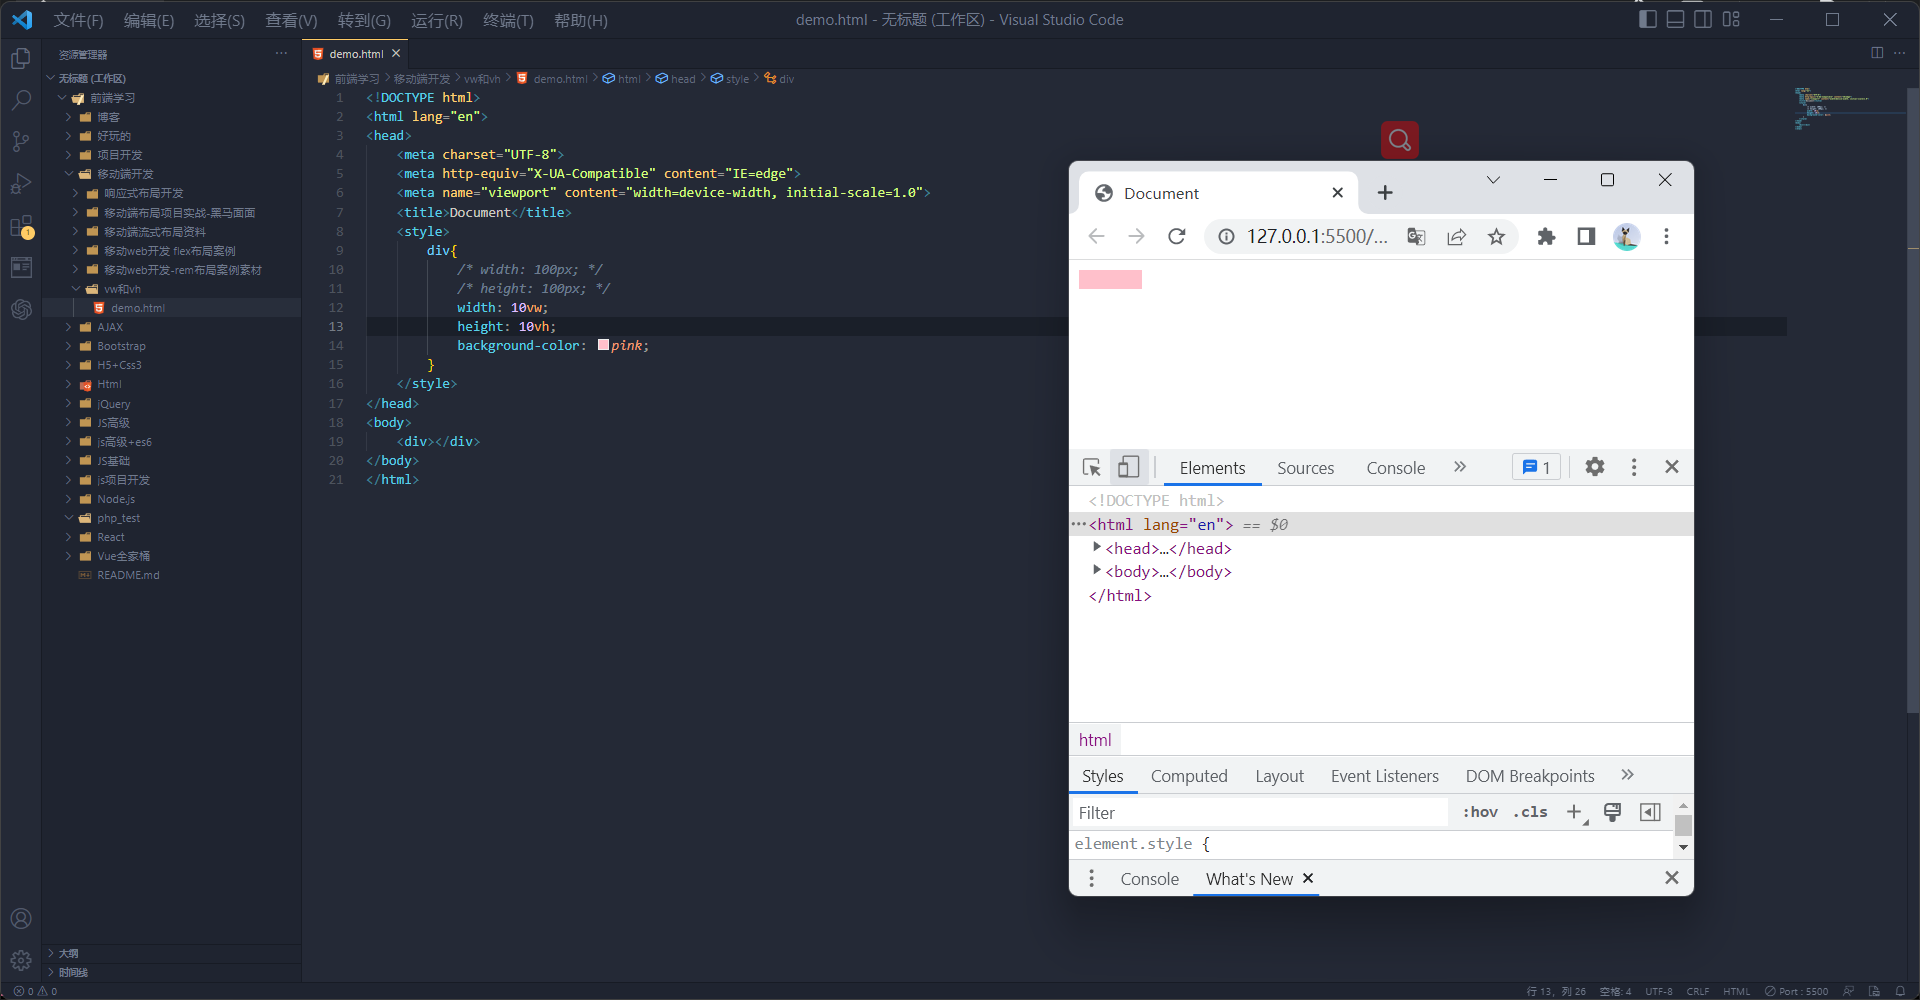Expand the jQuery folder
The image size is (1920, 1000).
coord(113,404)
